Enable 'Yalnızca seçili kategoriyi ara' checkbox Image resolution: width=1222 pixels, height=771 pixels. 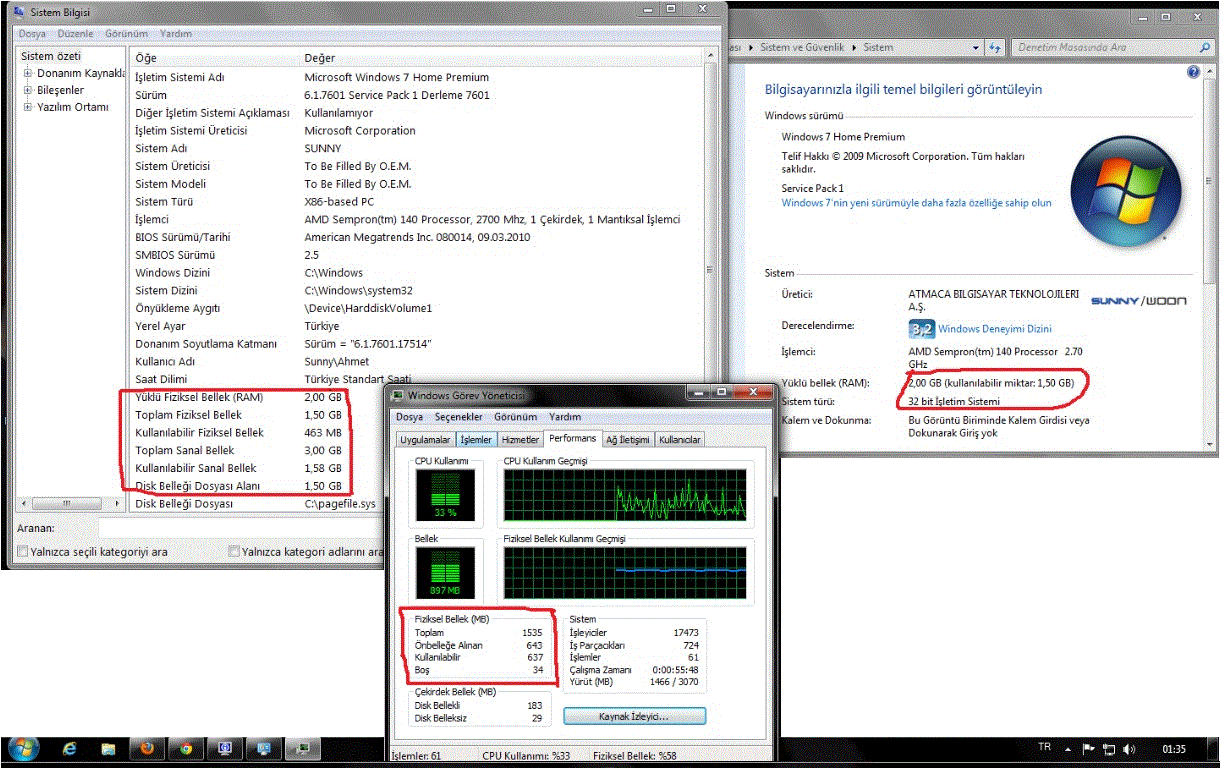22,551
